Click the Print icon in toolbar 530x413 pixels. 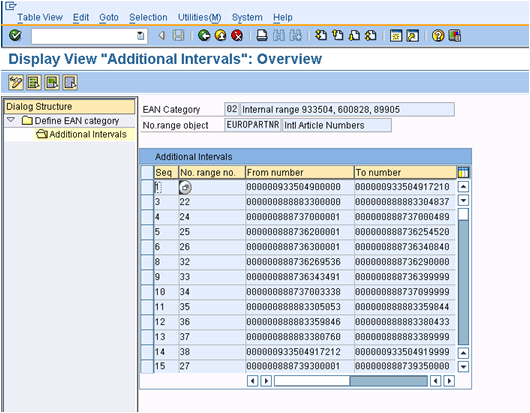coord(262,35)
